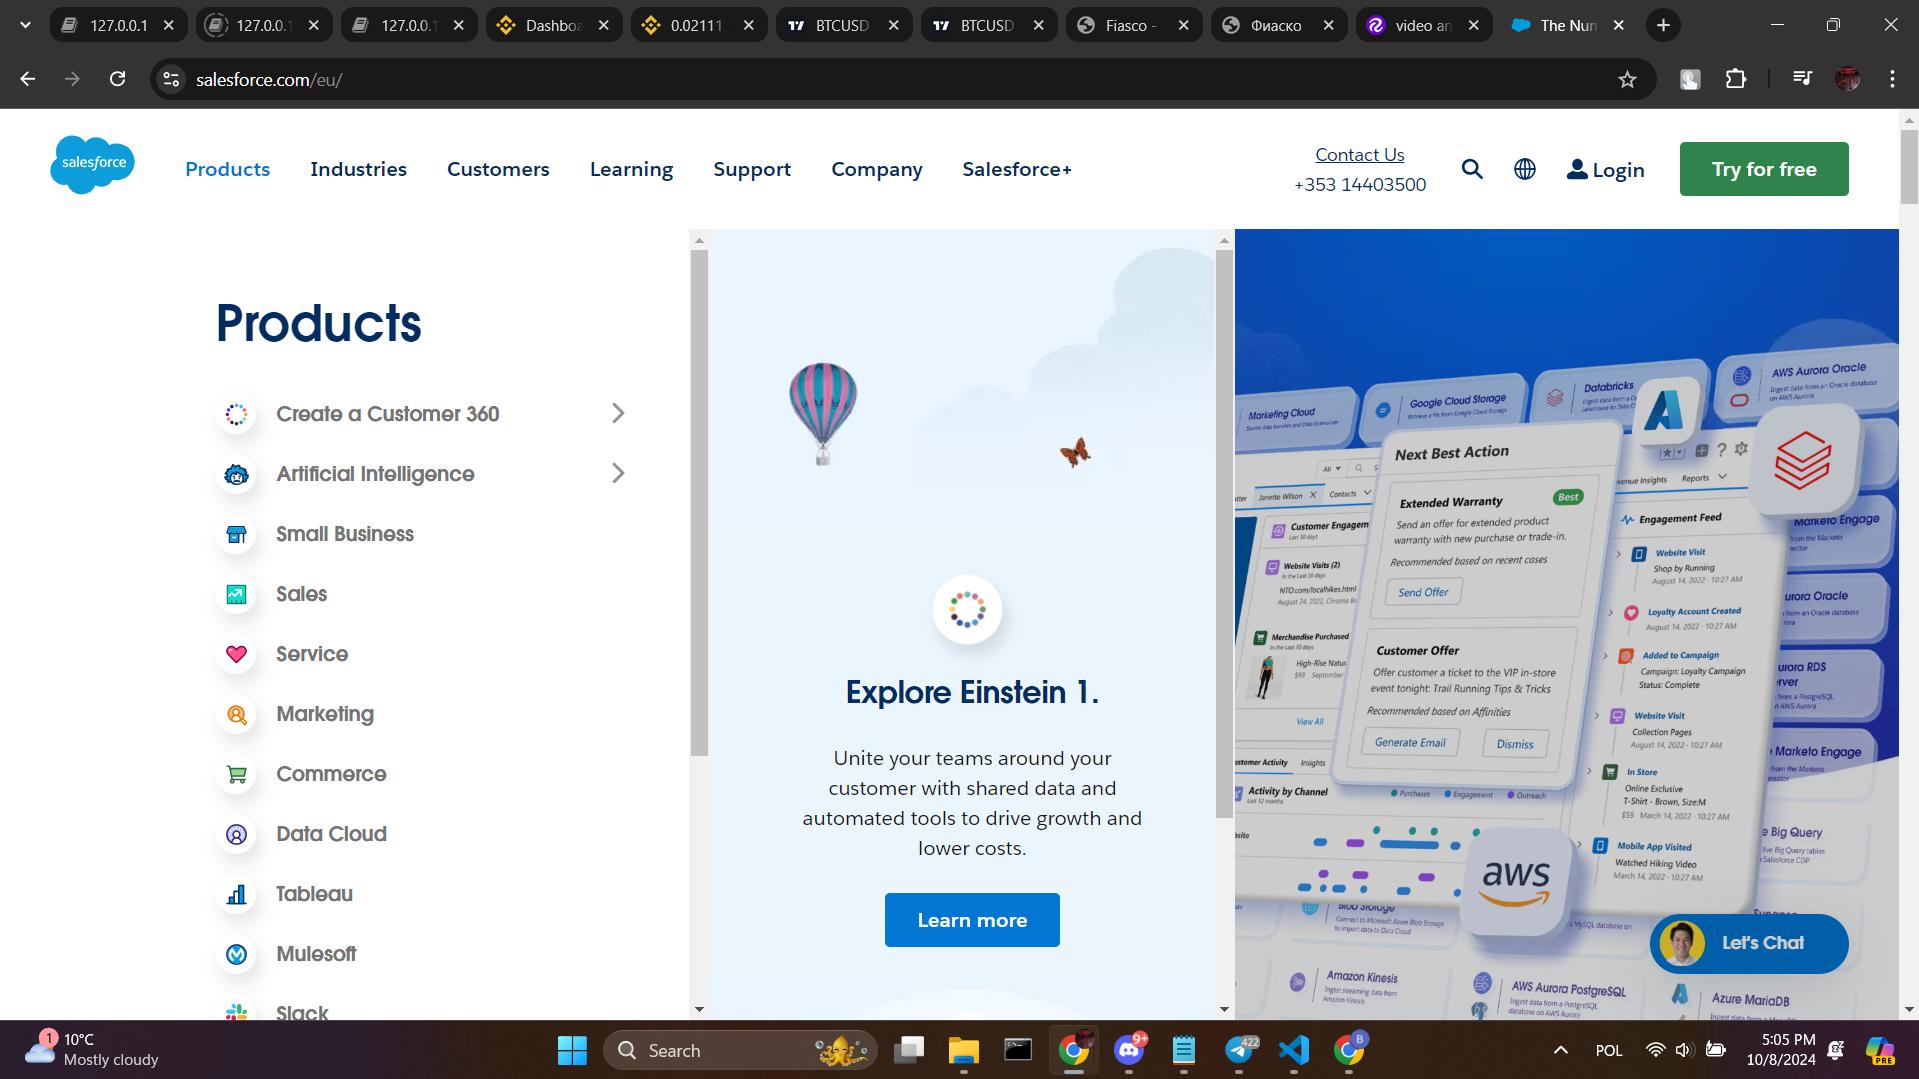Click the Artificial Intelligence Einstein icon

pos(236,474)
